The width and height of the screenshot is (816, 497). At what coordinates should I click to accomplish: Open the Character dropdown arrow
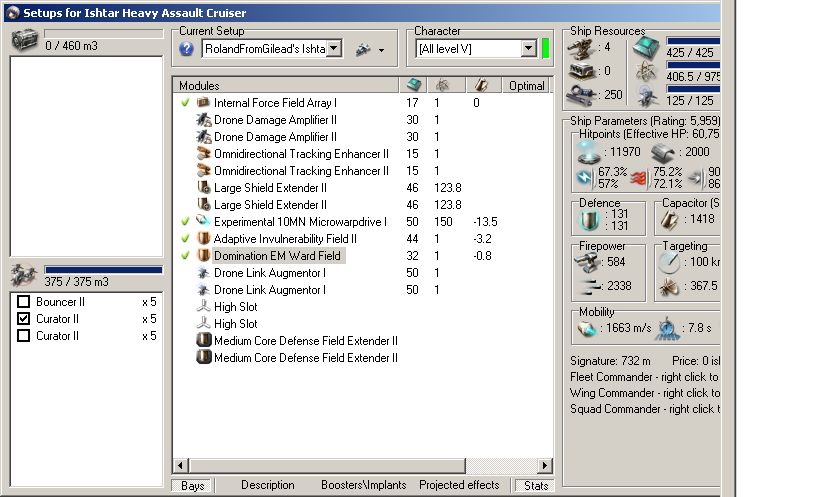click(528, 48)
